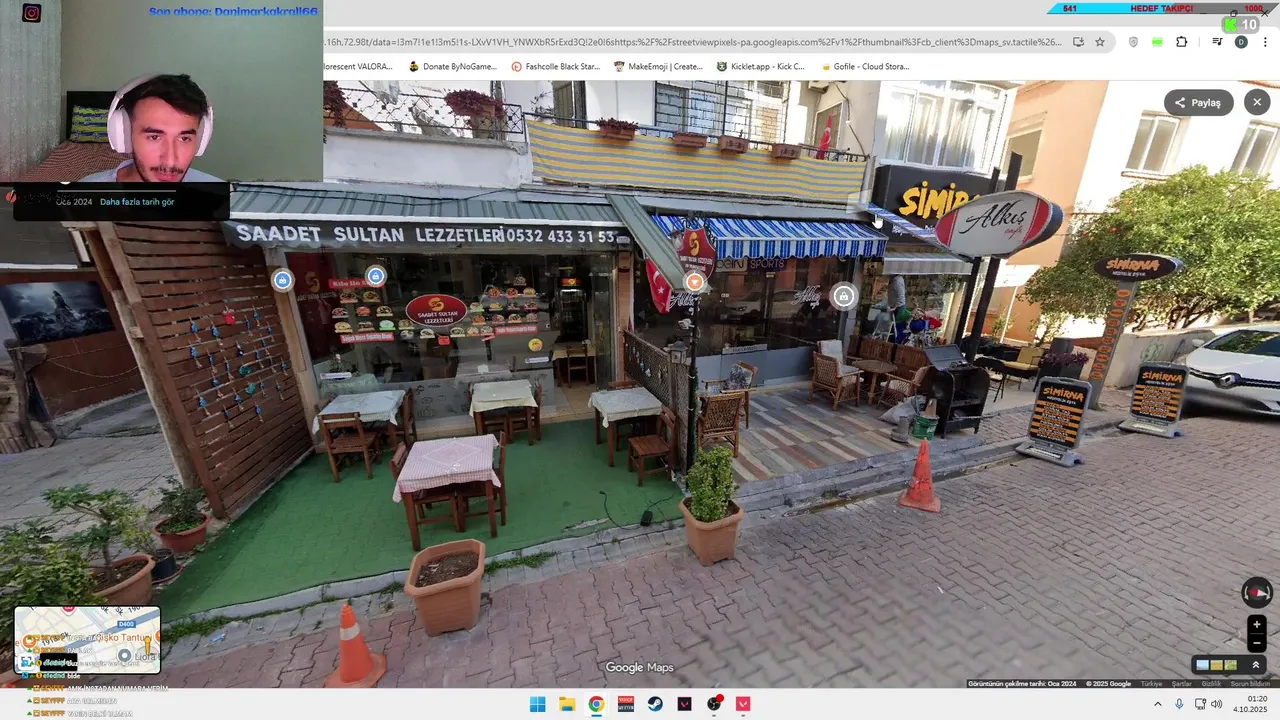Select the green imagery thumbnail
The image size is (1280, 720).
tap(1230, 665)
